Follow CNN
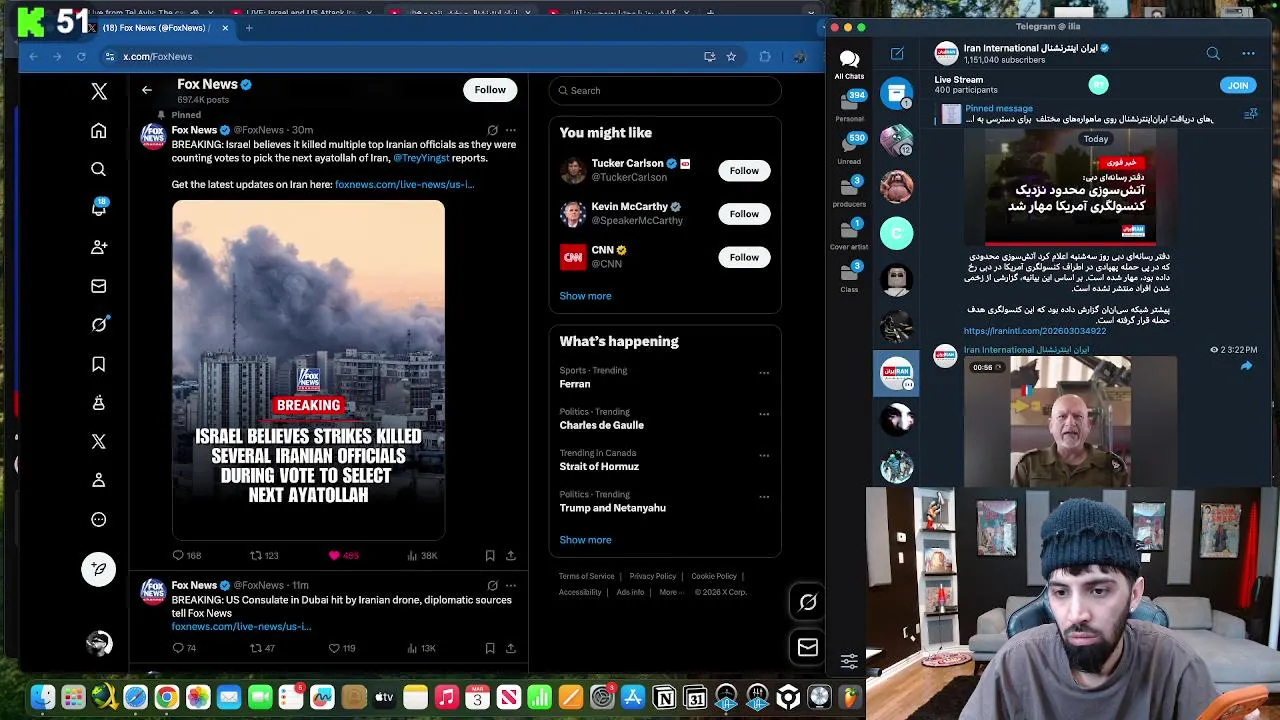The height and width of the screenshot is (720, 1280). (744, 257)
